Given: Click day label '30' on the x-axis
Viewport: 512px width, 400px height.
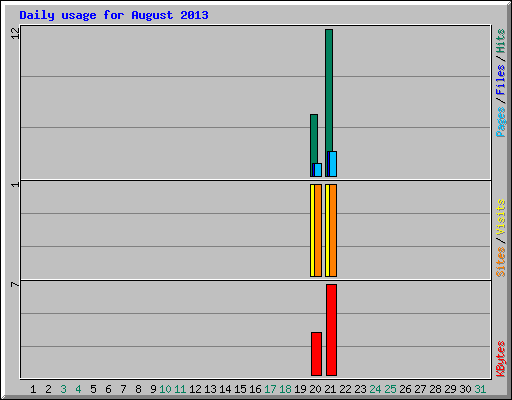Looking at the screenshot, I should [x=465, y=389].
